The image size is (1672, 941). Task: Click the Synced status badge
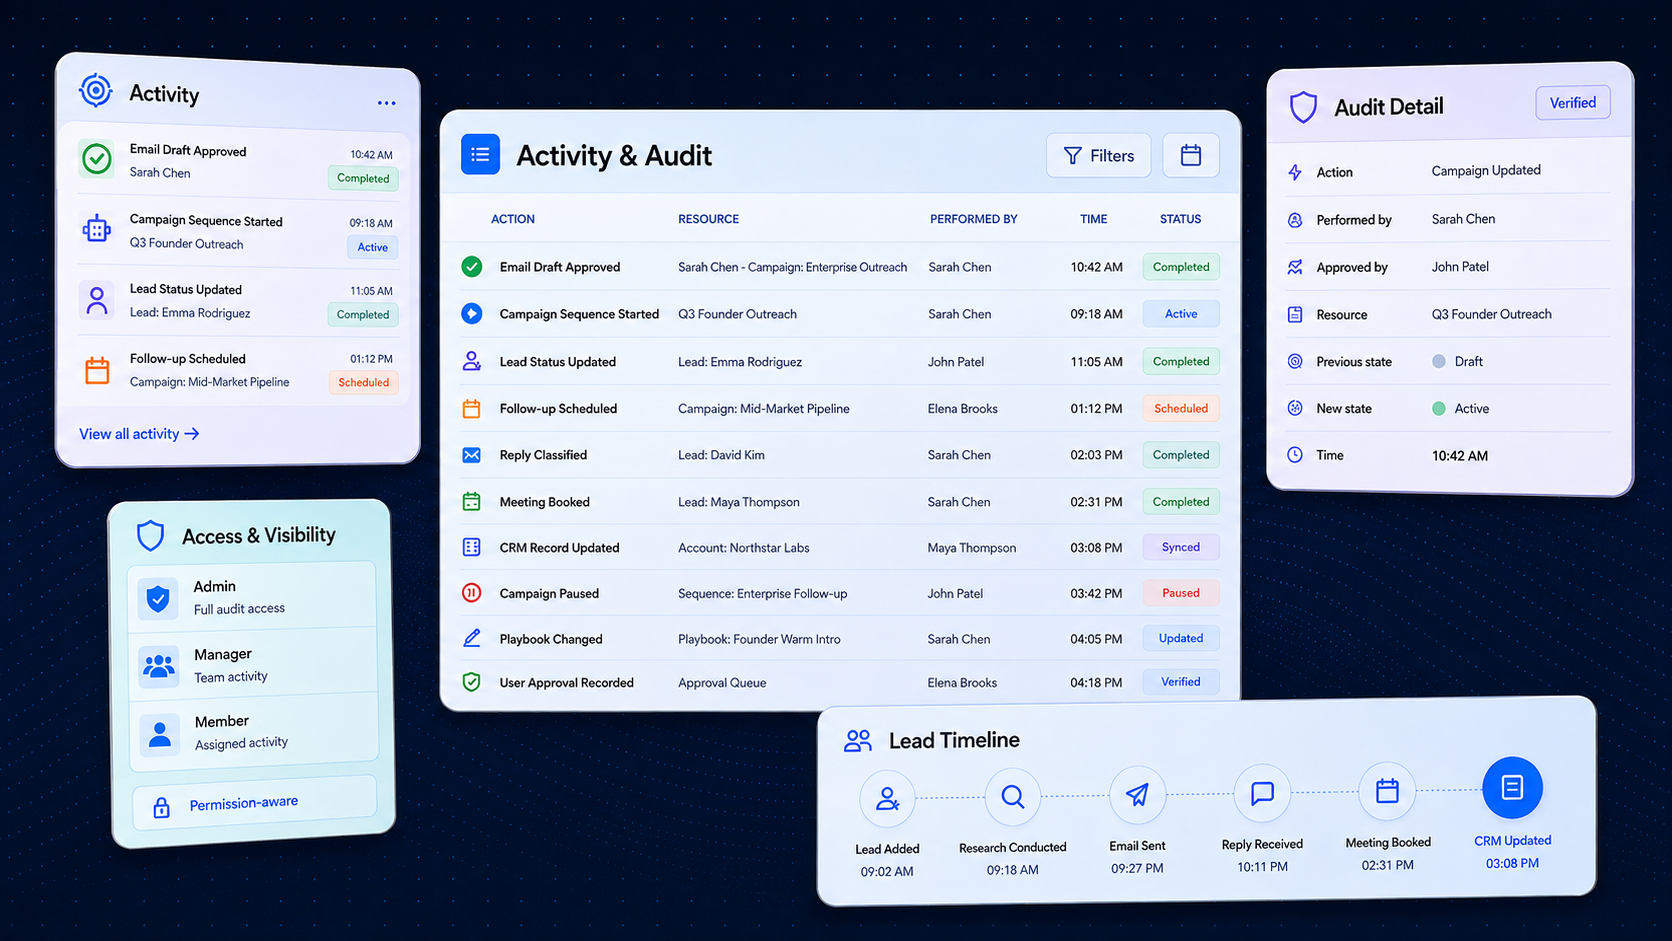[x=1181, y=547]
